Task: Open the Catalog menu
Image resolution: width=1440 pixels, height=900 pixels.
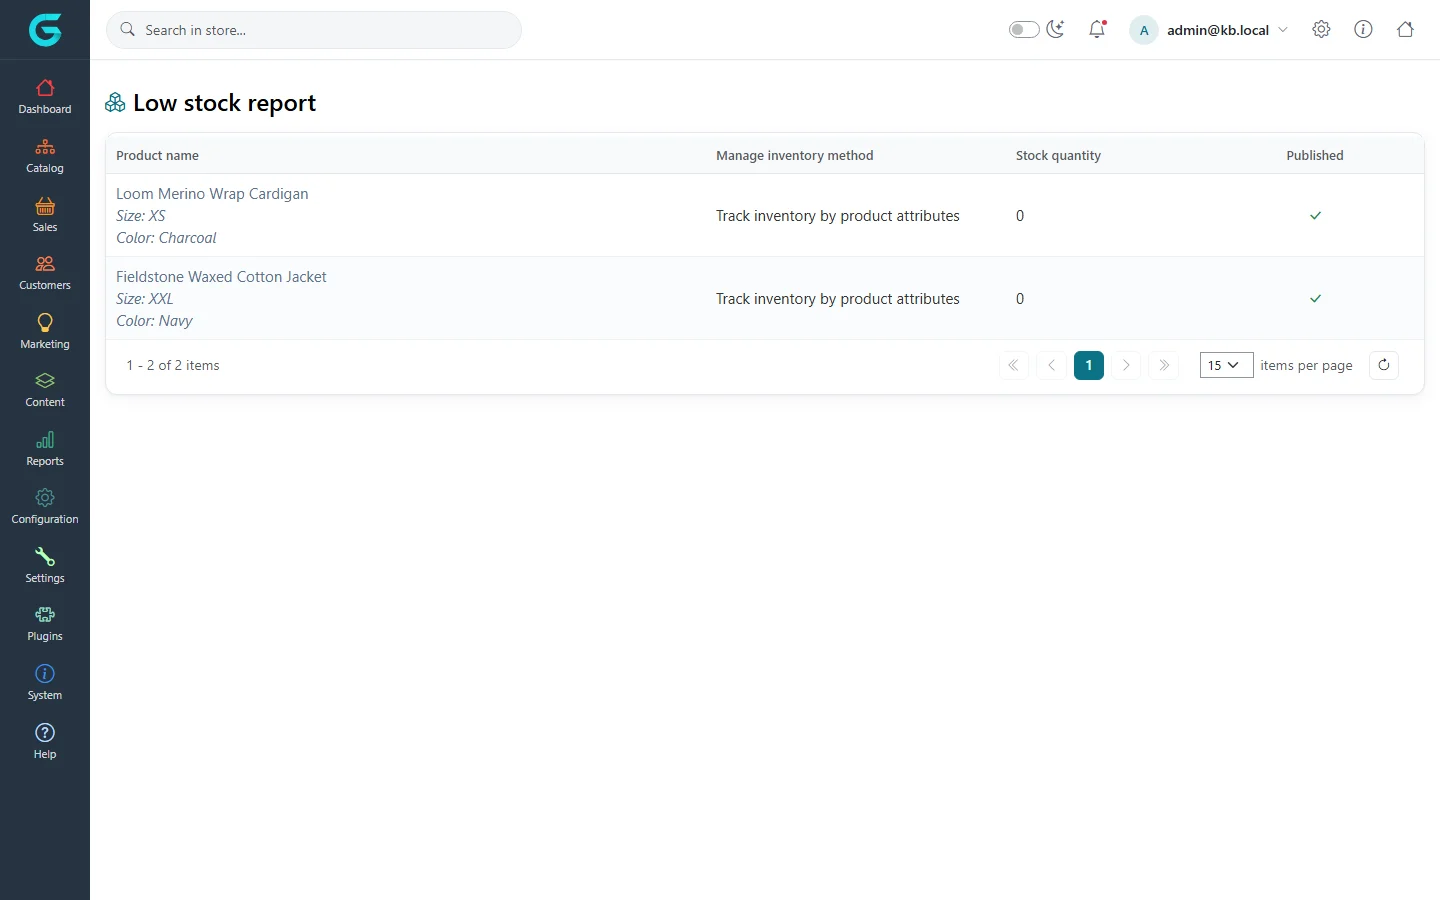Action: [45, 156]
